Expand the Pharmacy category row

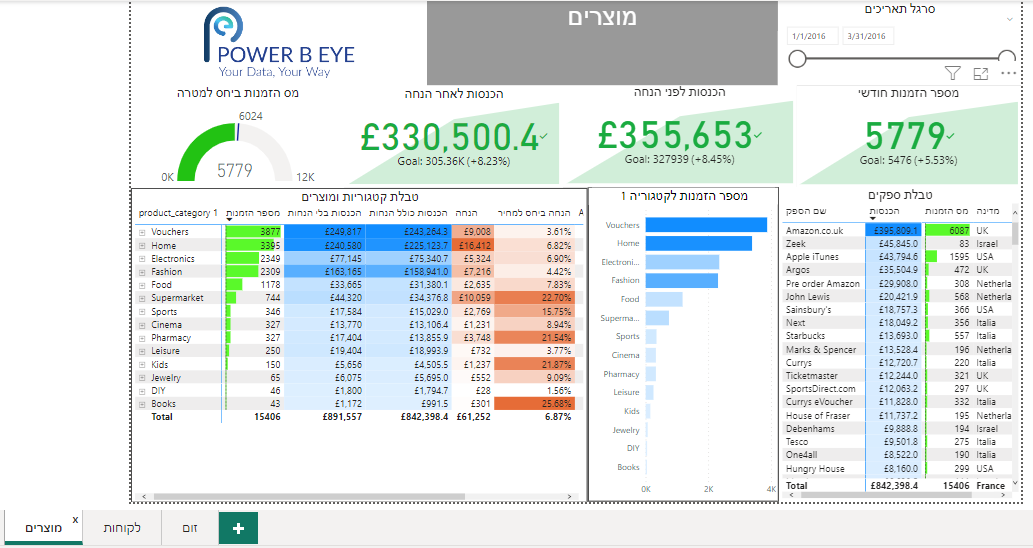point(142,338)
